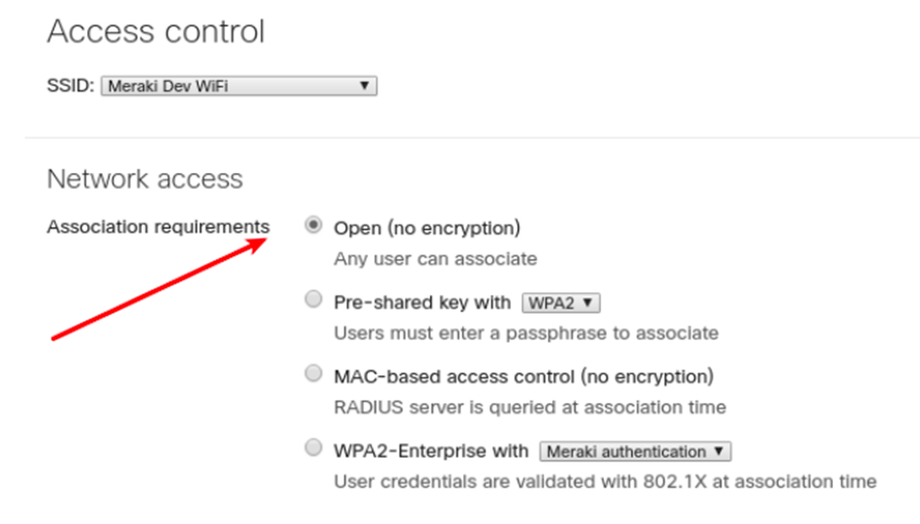Select the Open (no encryption) radio button
The image size is (920, 524).
click(314, 226)
